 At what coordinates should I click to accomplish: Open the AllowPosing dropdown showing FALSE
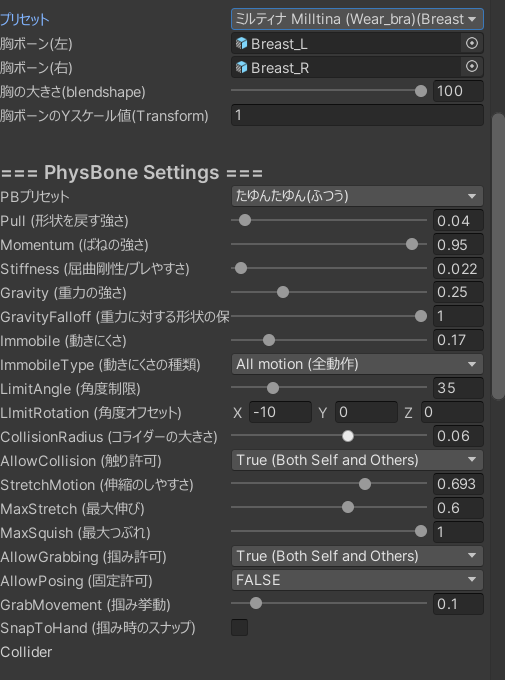pyautogui.click(x=357, y=580)
